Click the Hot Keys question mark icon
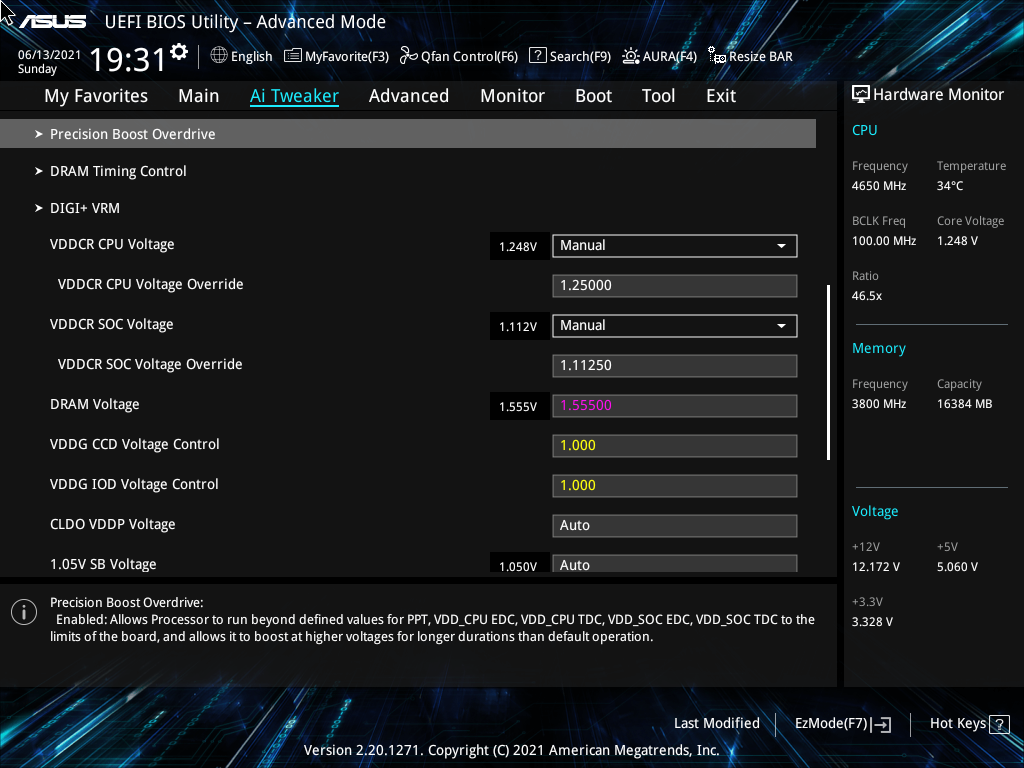Viewport: 1024px width, 768px height. pyautogui.click(x=999, y=724)
